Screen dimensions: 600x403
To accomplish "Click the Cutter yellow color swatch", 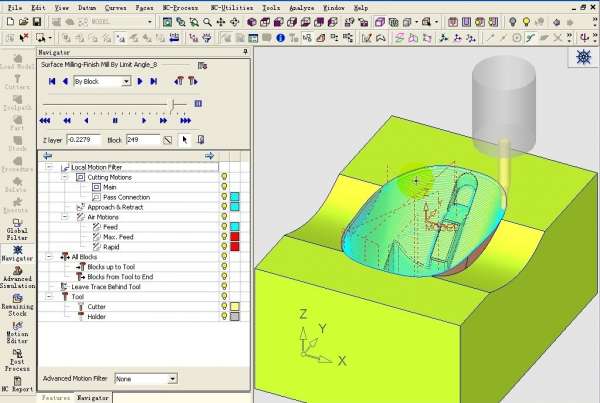I will point(235,306).
